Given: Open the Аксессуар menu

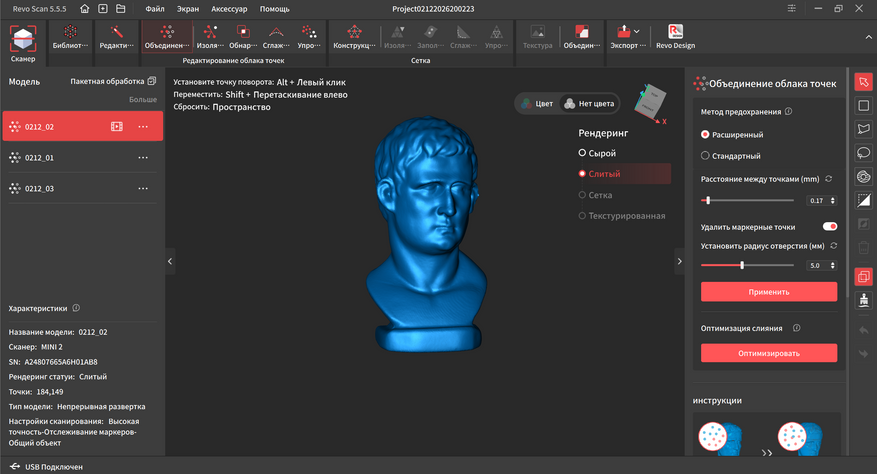Looking at the screenshot, I should point(229,9).
